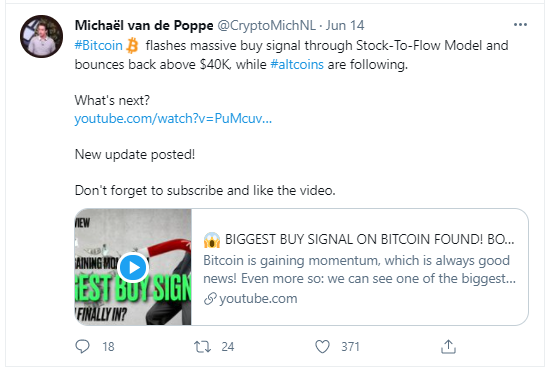Image resolution: width=547 pixels, height=367 pixels.
Task: Click the like count 371
Action: [350, 347]
